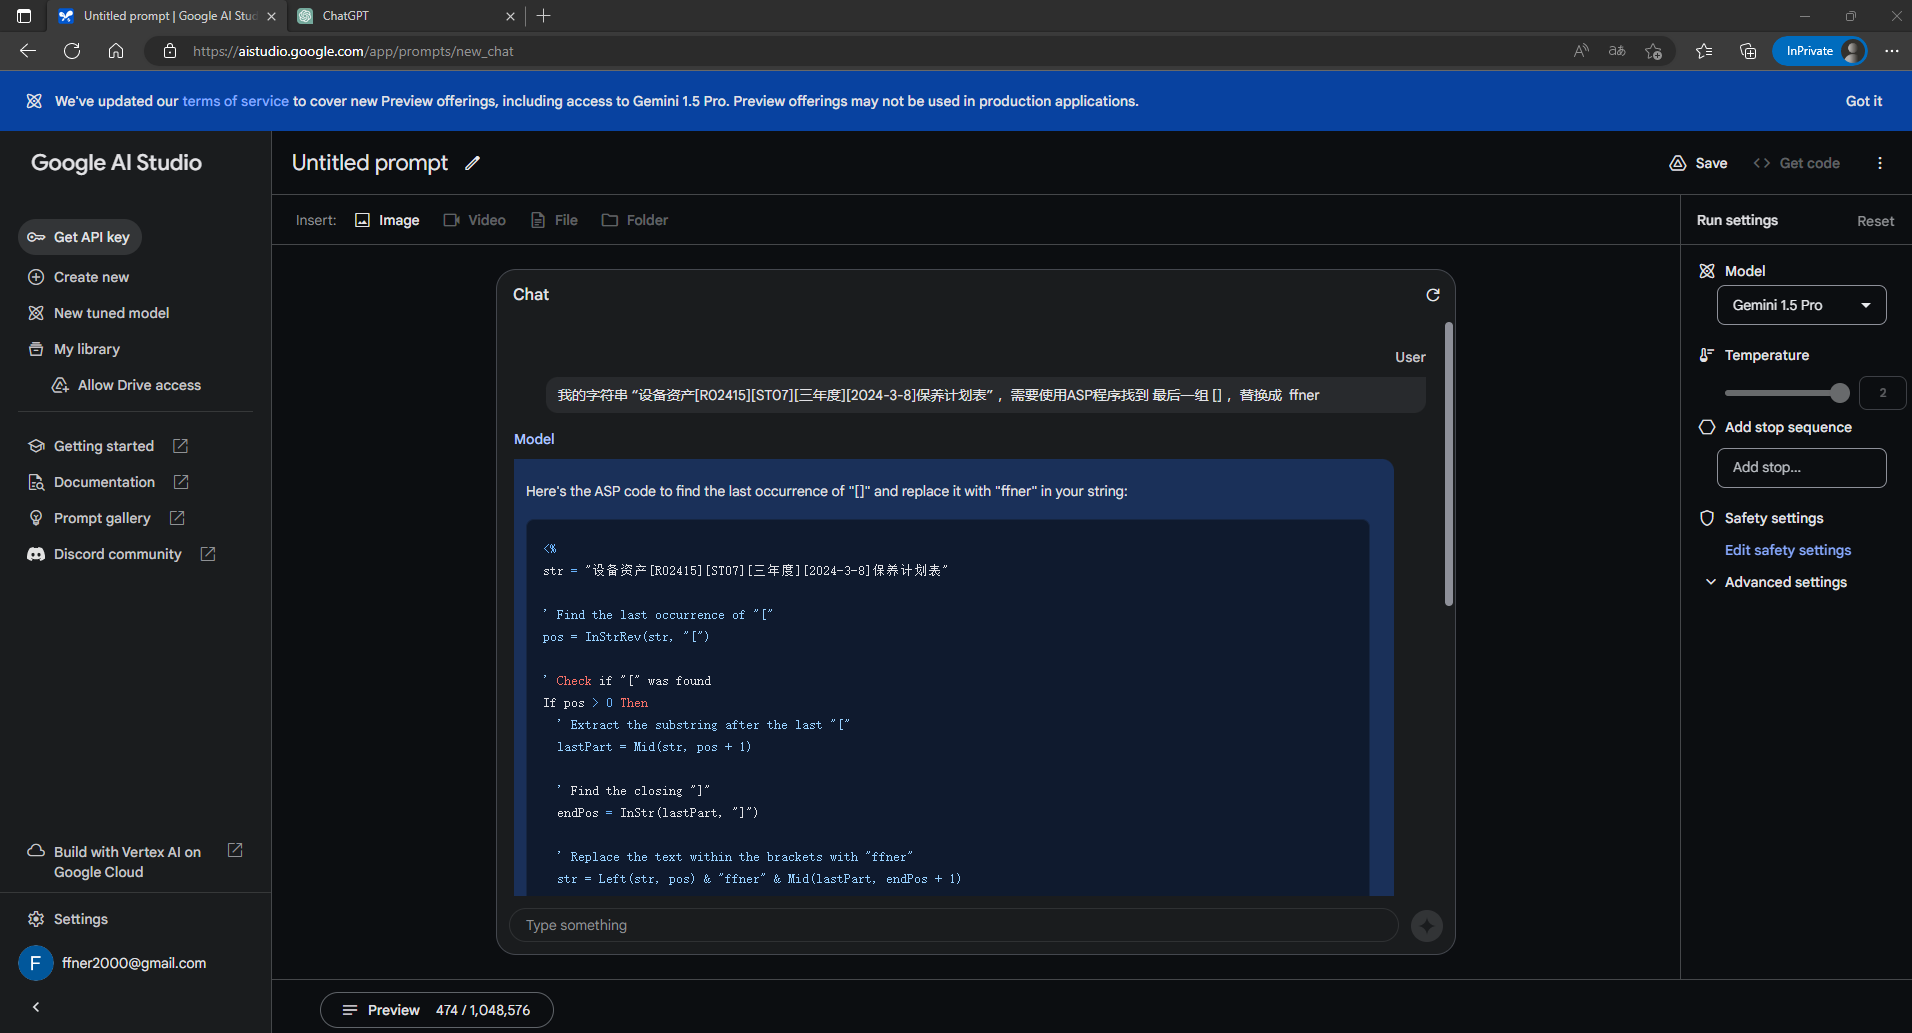This screenshot has height=1033, width=1912.
Task: Click the Add stop sequence input
Action: point(1801,468)
